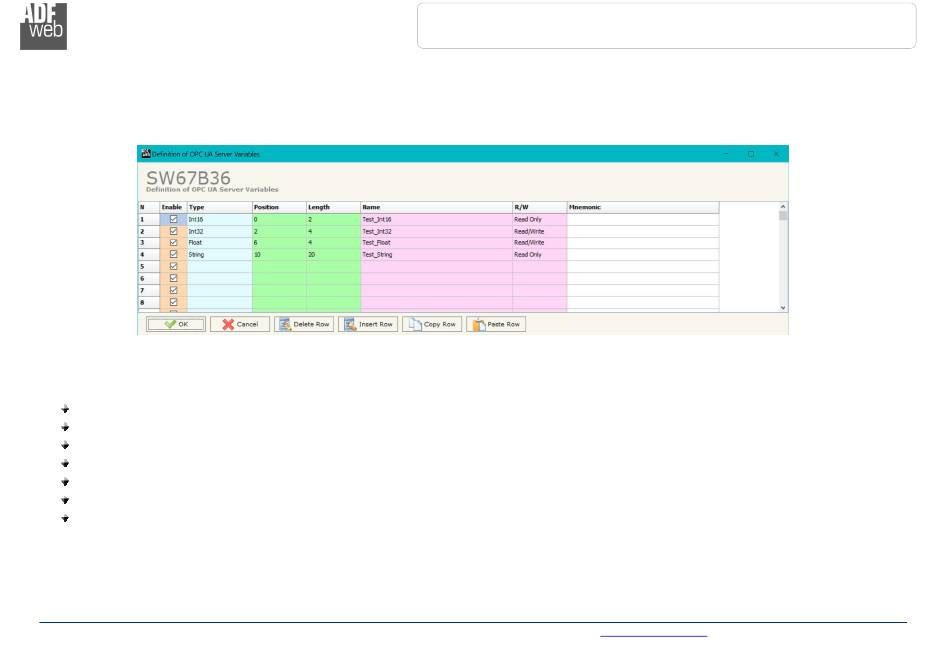Click the OK button with green checkmark
Viewport: 950px width, 654px height.
pos(175,324)
